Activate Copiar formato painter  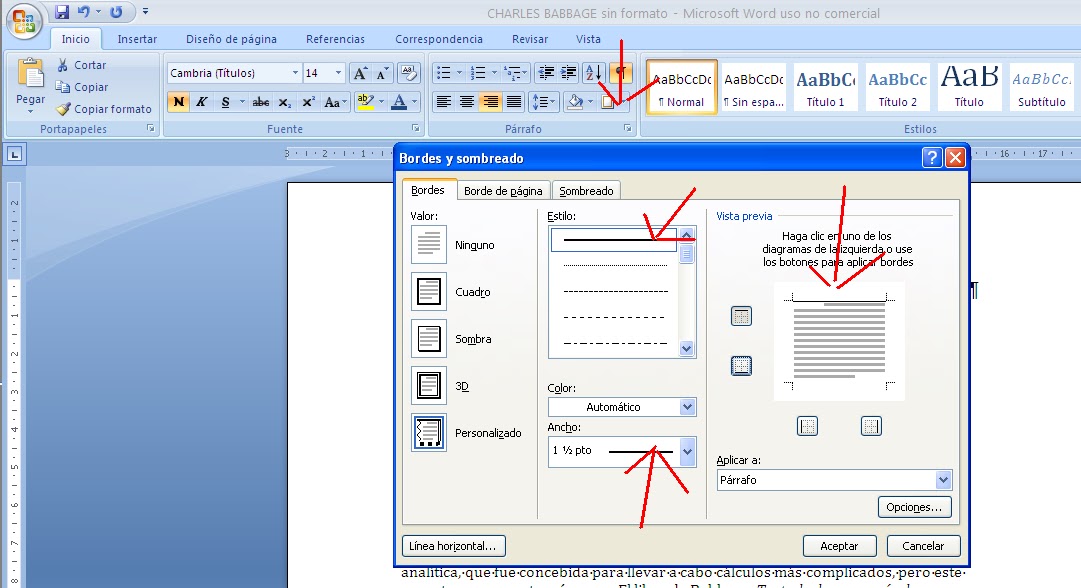[104, 109]
